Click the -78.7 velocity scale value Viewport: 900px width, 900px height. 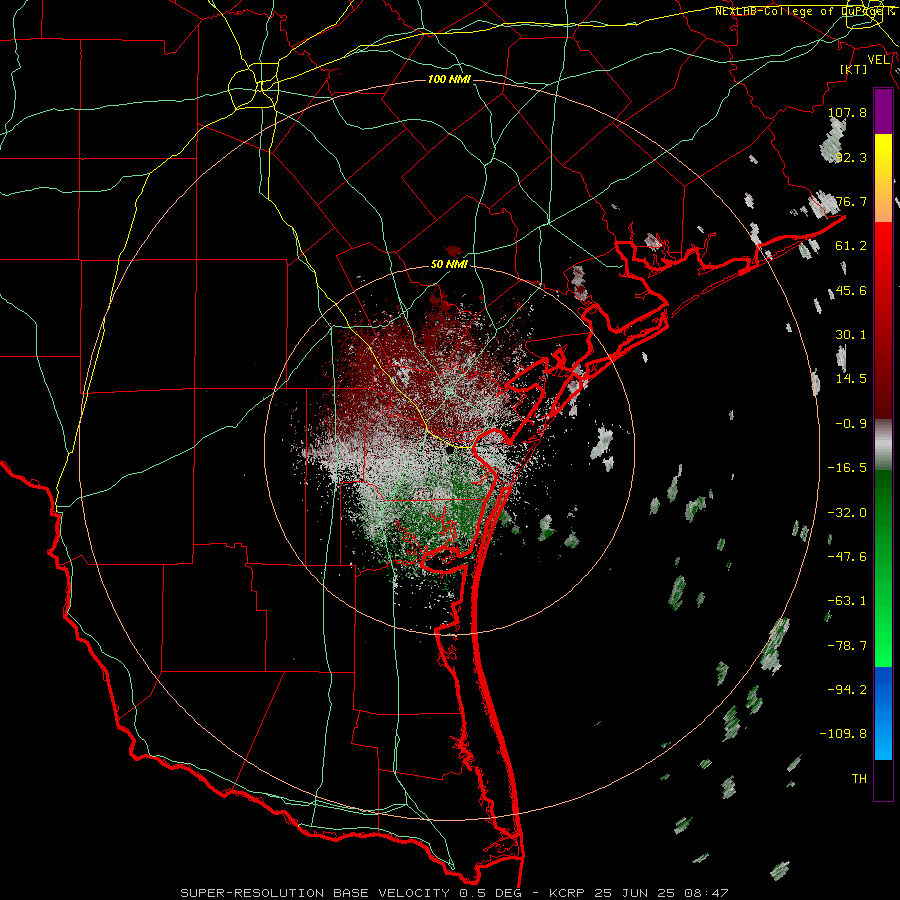pyautogui.click(x=848, y=646)
